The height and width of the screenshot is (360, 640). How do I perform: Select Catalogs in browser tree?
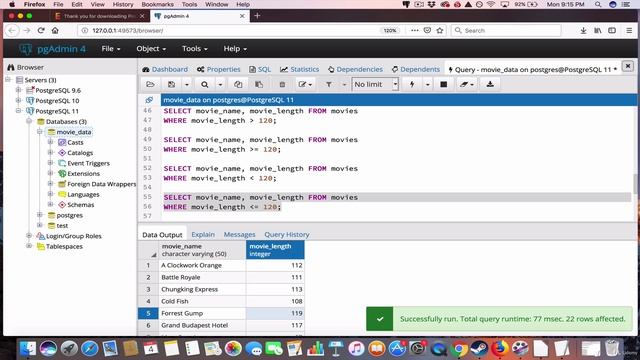80,153
